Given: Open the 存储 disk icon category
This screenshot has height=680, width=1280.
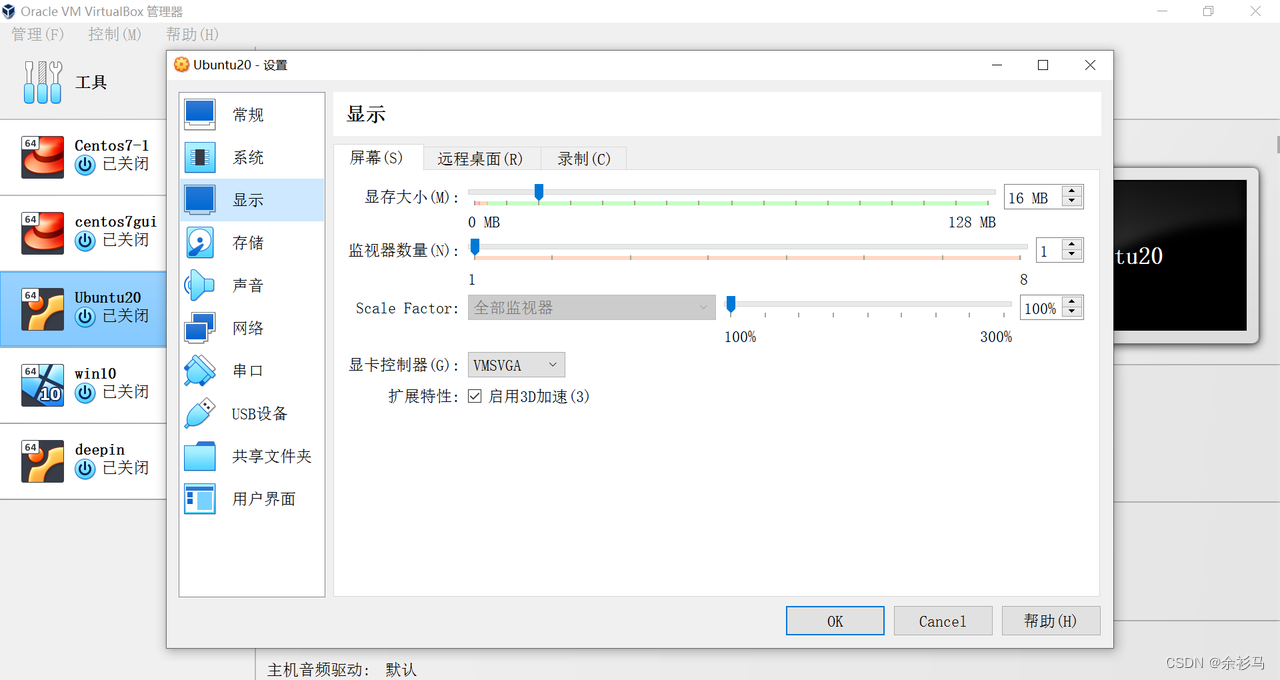Looking at the screenshot, I should click(x=200, y=242).
